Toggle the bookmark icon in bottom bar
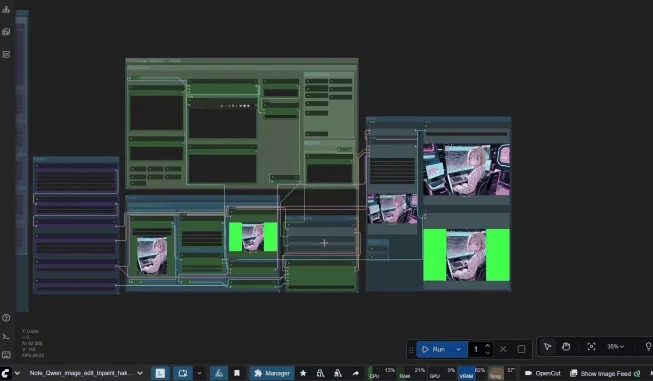Image resolution: width=653 pixels, height=381 pixels. tap(237, 373)
